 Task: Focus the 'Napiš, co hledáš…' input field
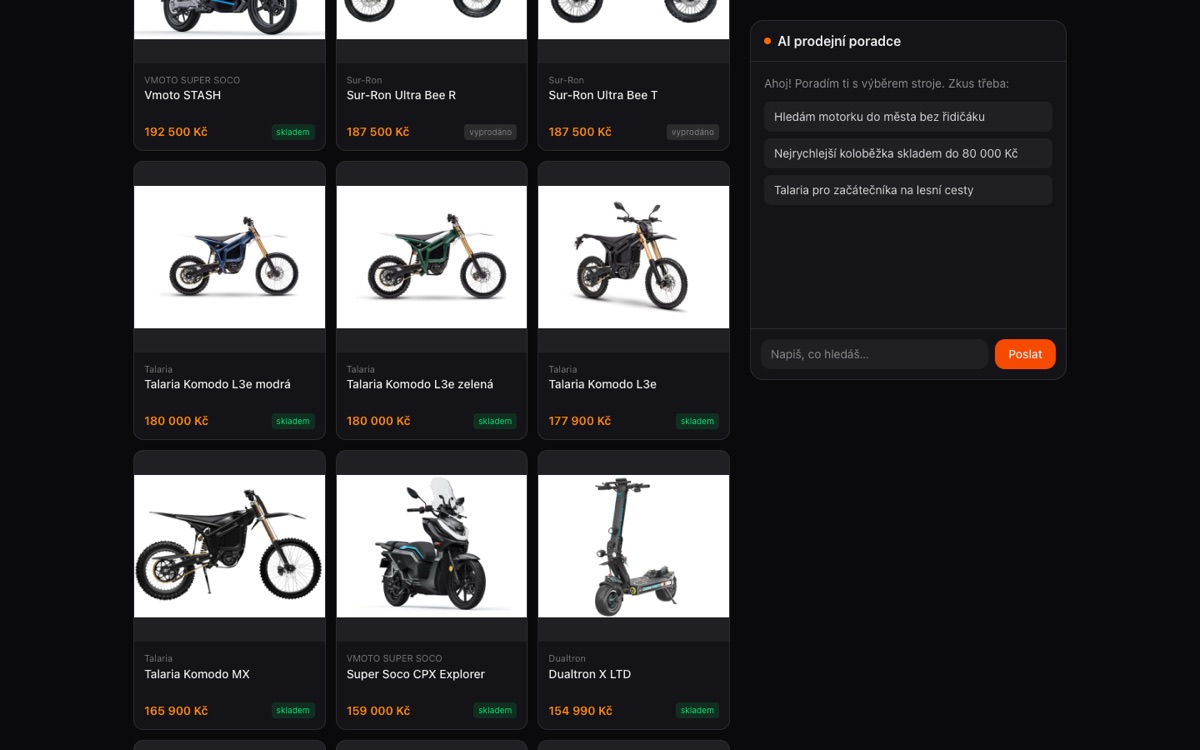[x=874, y=354]
